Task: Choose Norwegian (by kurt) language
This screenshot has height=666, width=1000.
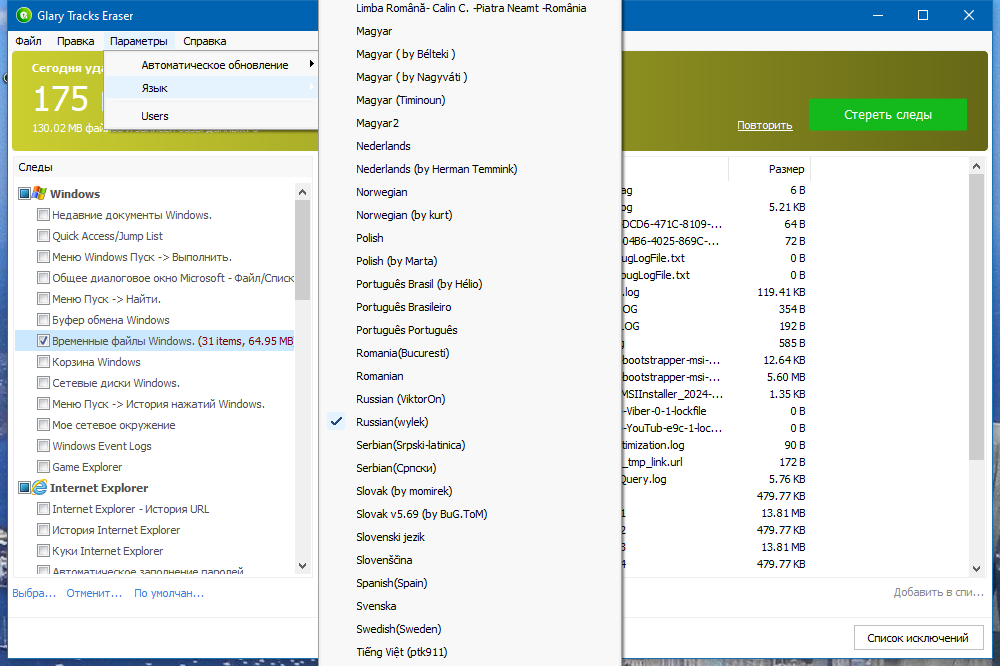Action: coord(470,215)
